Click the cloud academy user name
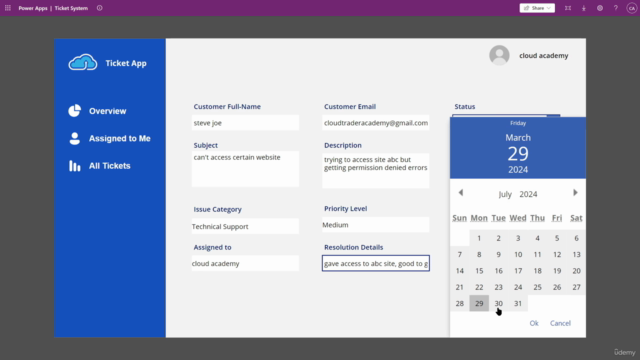Viewport: 640px width, 360px height. click(x=544, y=56)
